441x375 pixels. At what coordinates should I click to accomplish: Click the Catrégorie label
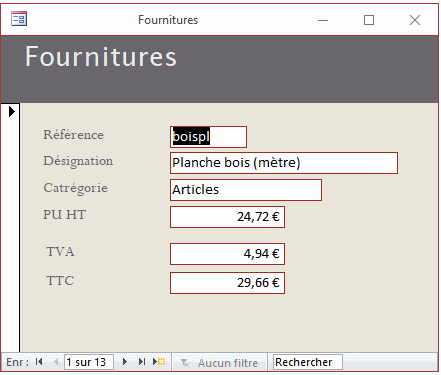coord(76,188)
